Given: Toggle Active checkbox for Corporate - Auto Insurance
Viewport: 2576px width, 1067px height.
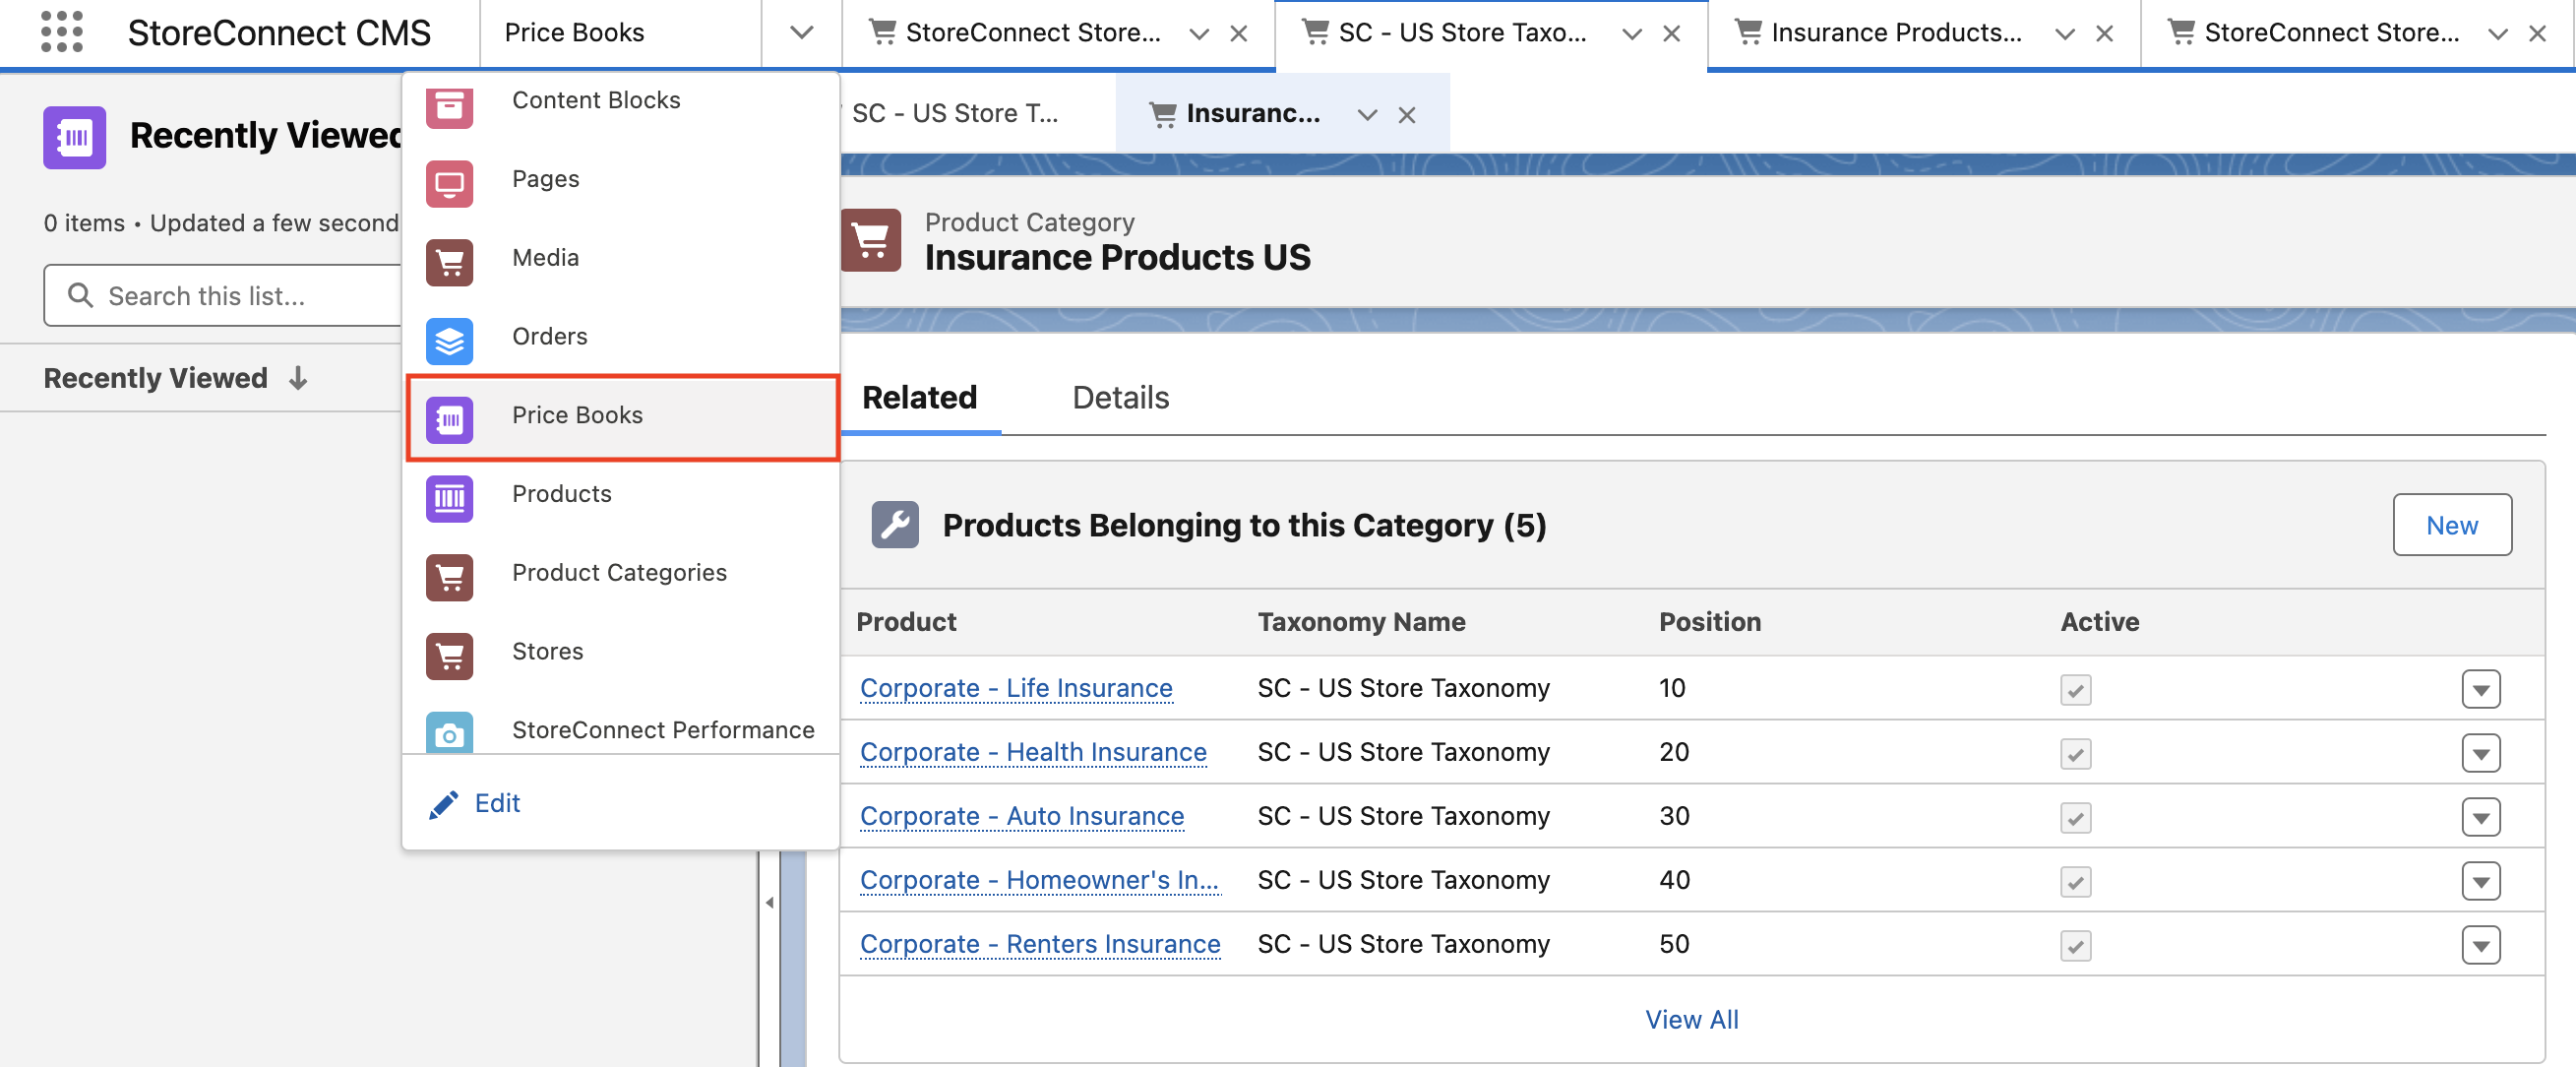Looking at the screenshot, I should tap(2076, 817).
